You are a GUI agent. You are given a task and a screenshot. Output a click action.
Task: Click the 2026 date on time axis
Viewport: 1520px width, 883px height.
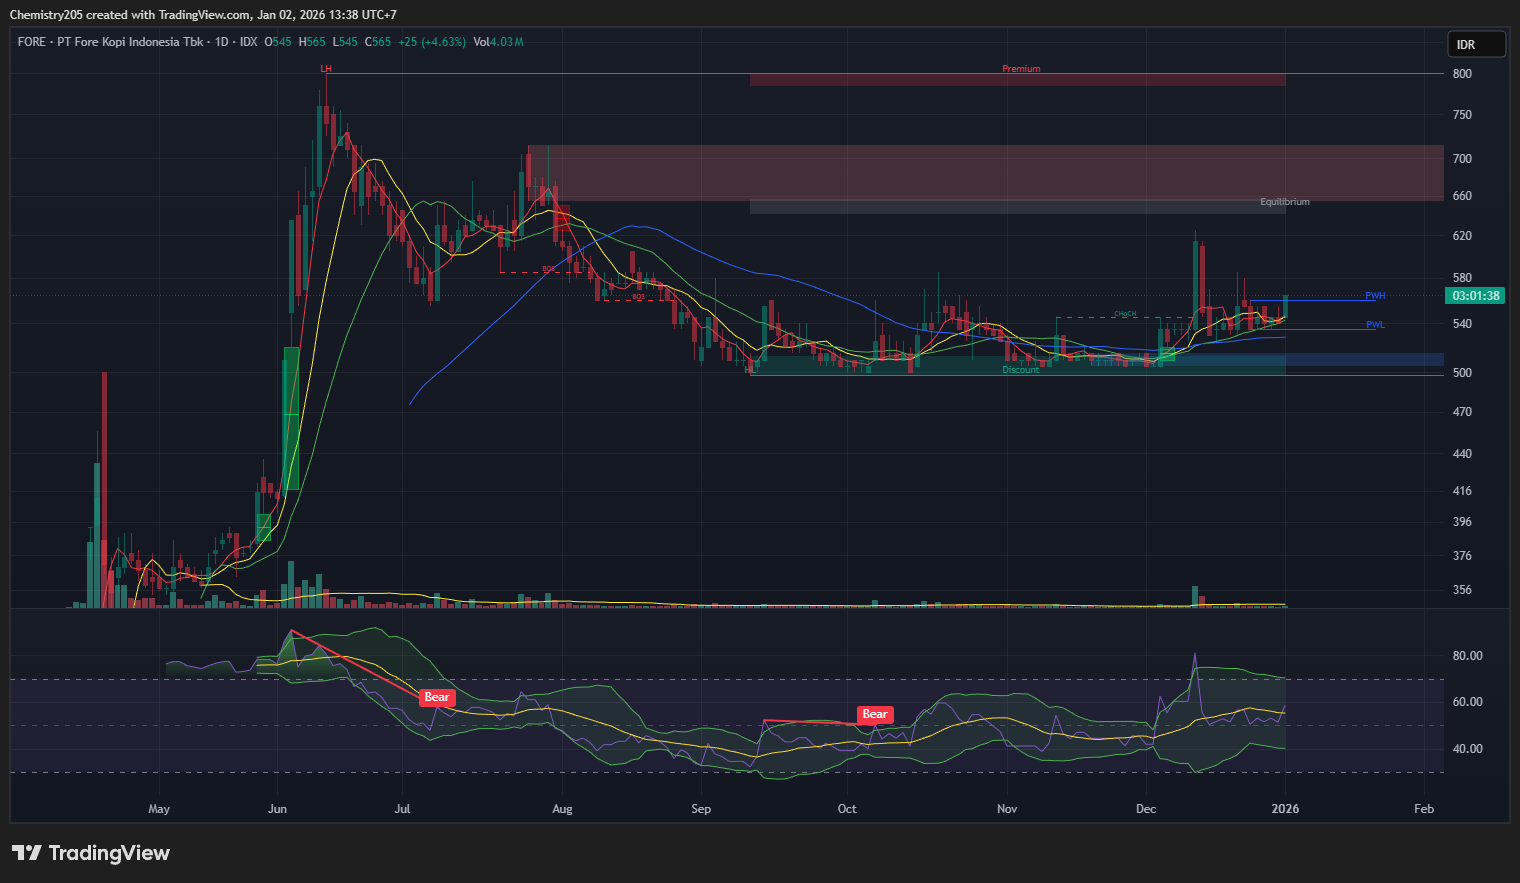click(x=1285, y=809)
